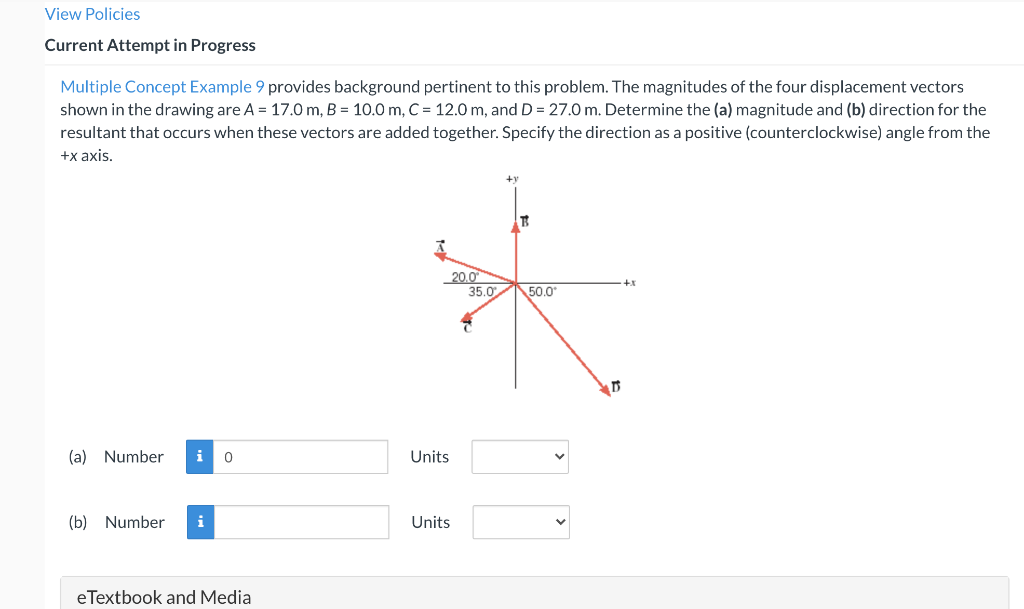This screenshot has height=609, width=1024.
Task: Open the Units dropdown for part (b)
Action: (x=520, y=521)
